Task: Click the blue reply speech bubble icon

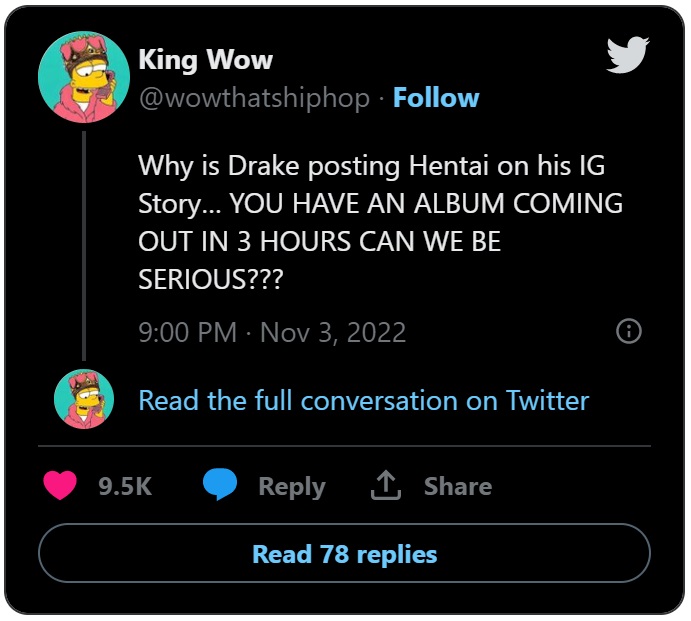Action: (x=220, y=486)
